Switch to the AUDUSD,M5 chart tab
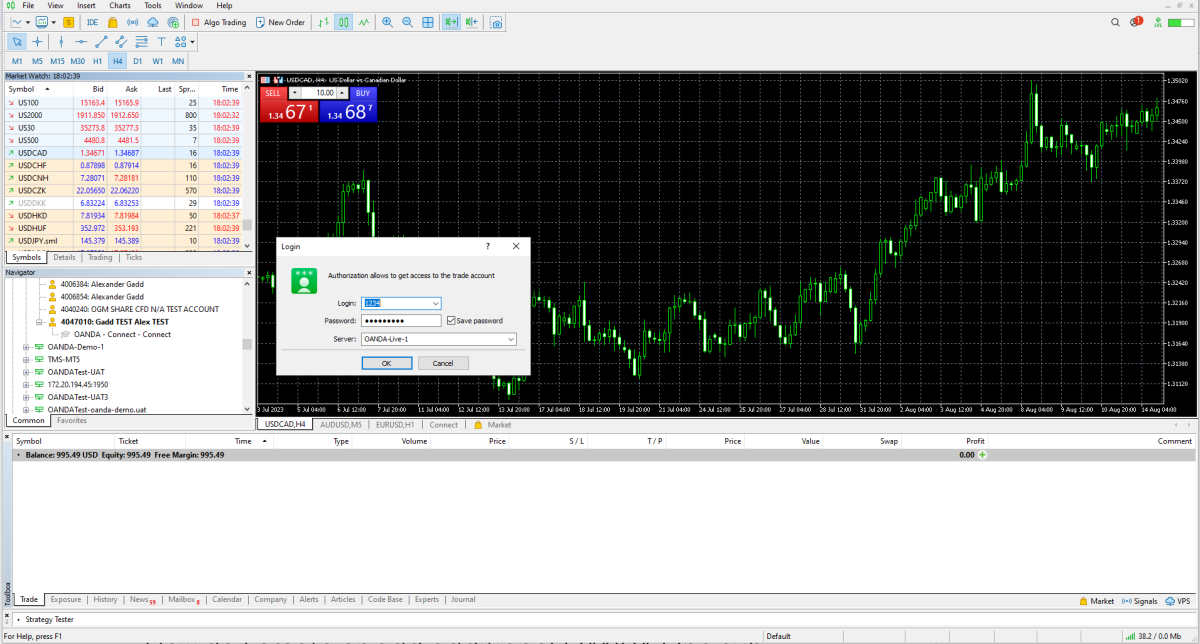1200x644 pixels. (x=341, y=425)
